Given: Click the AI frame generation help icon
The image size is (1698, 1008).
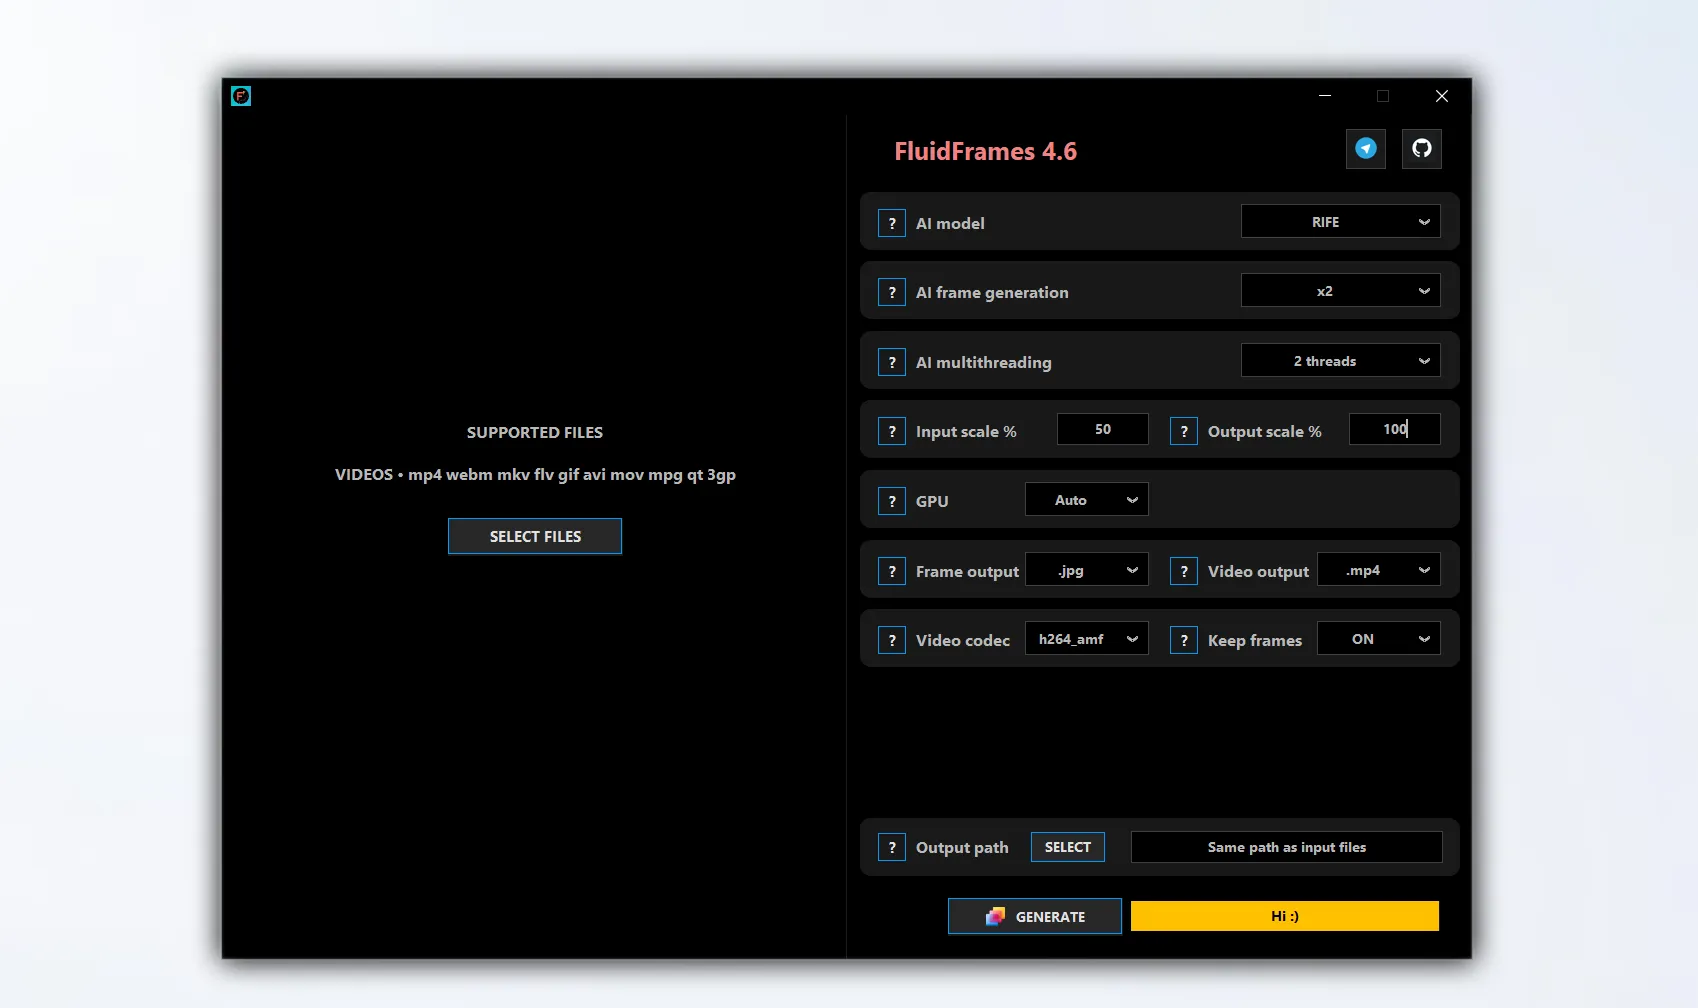Looking at the screenshot, I should (891, 292).
